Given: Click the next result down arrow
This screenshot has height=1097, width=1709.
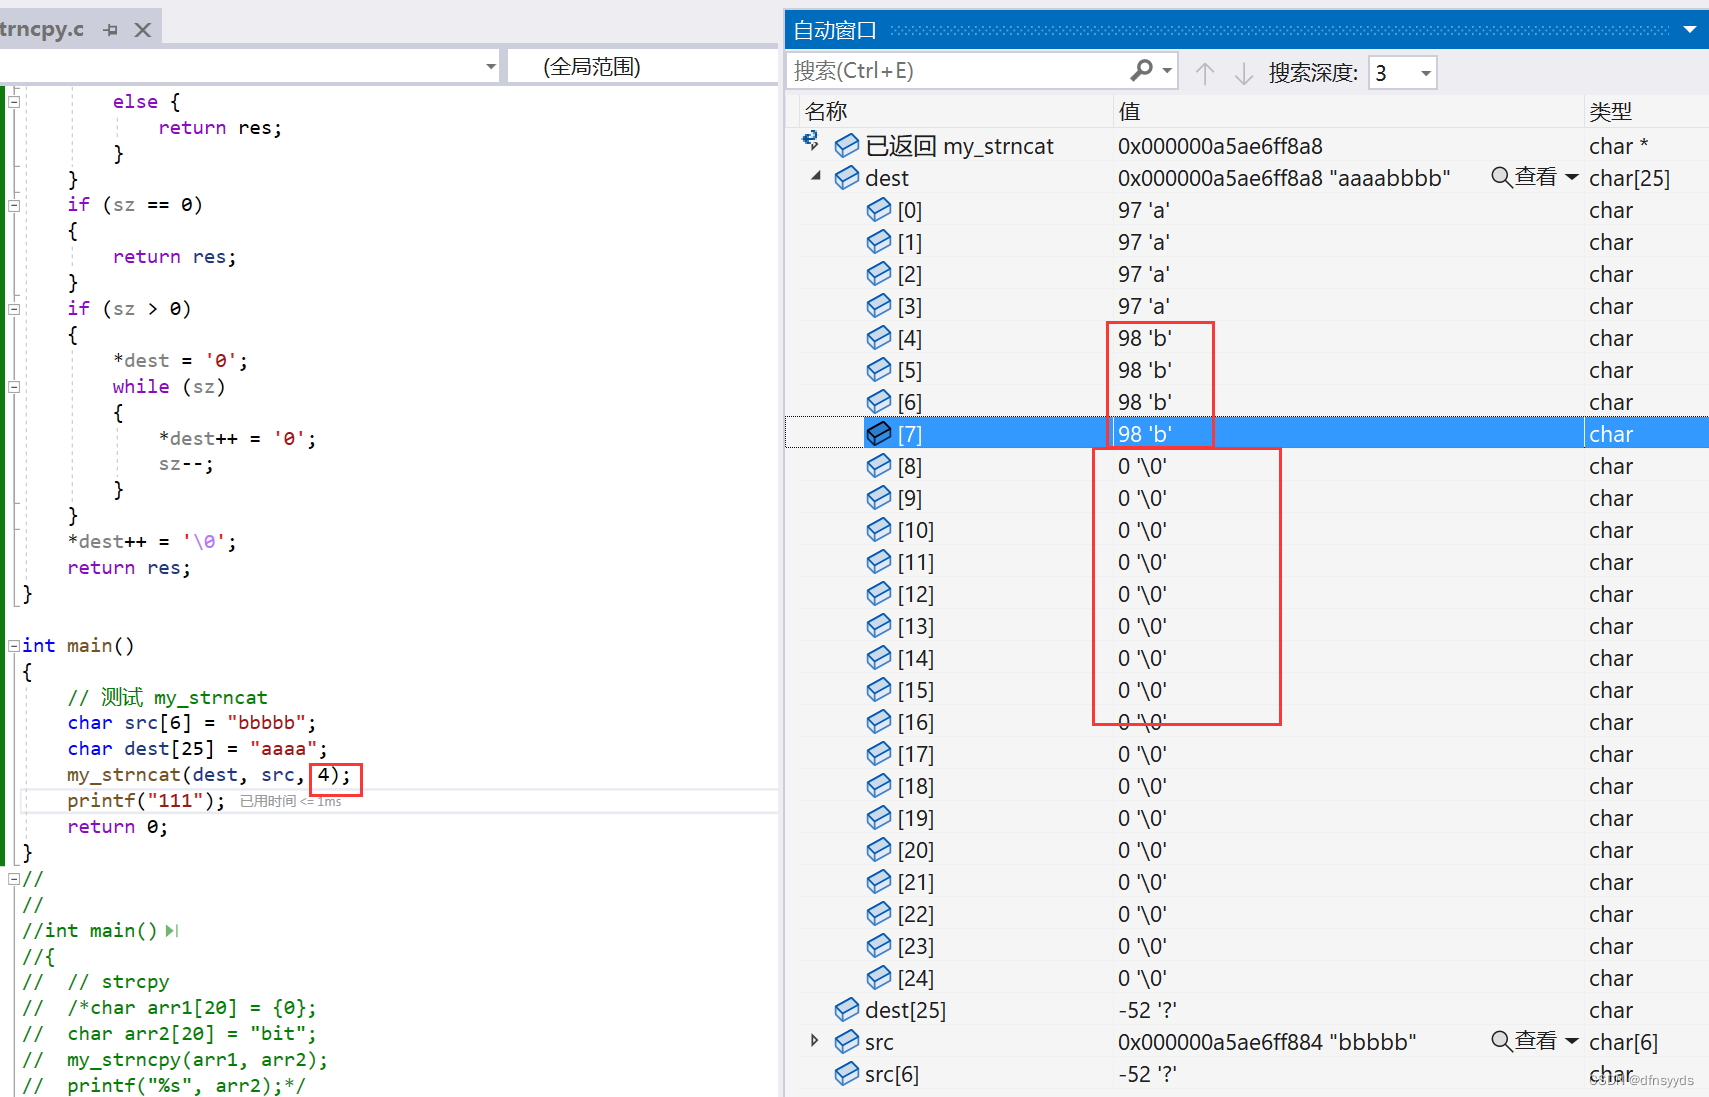Looking at the screenshot, I should (x=1244, y=73).
